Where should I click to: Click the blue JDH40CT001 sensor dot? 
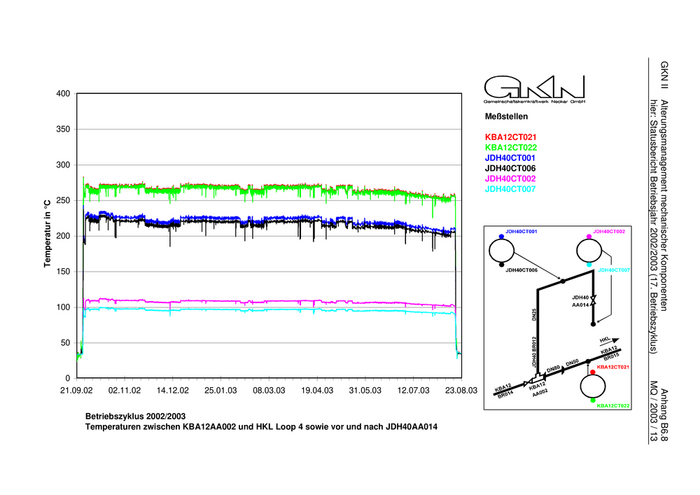pos(499,236)
